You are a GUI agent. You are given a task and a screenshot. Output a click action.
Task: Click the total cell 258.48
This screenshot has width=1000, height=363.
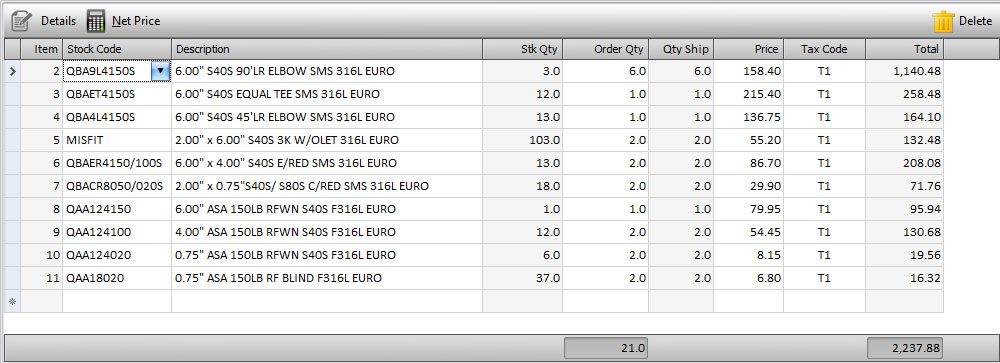[x=904, y=94]
